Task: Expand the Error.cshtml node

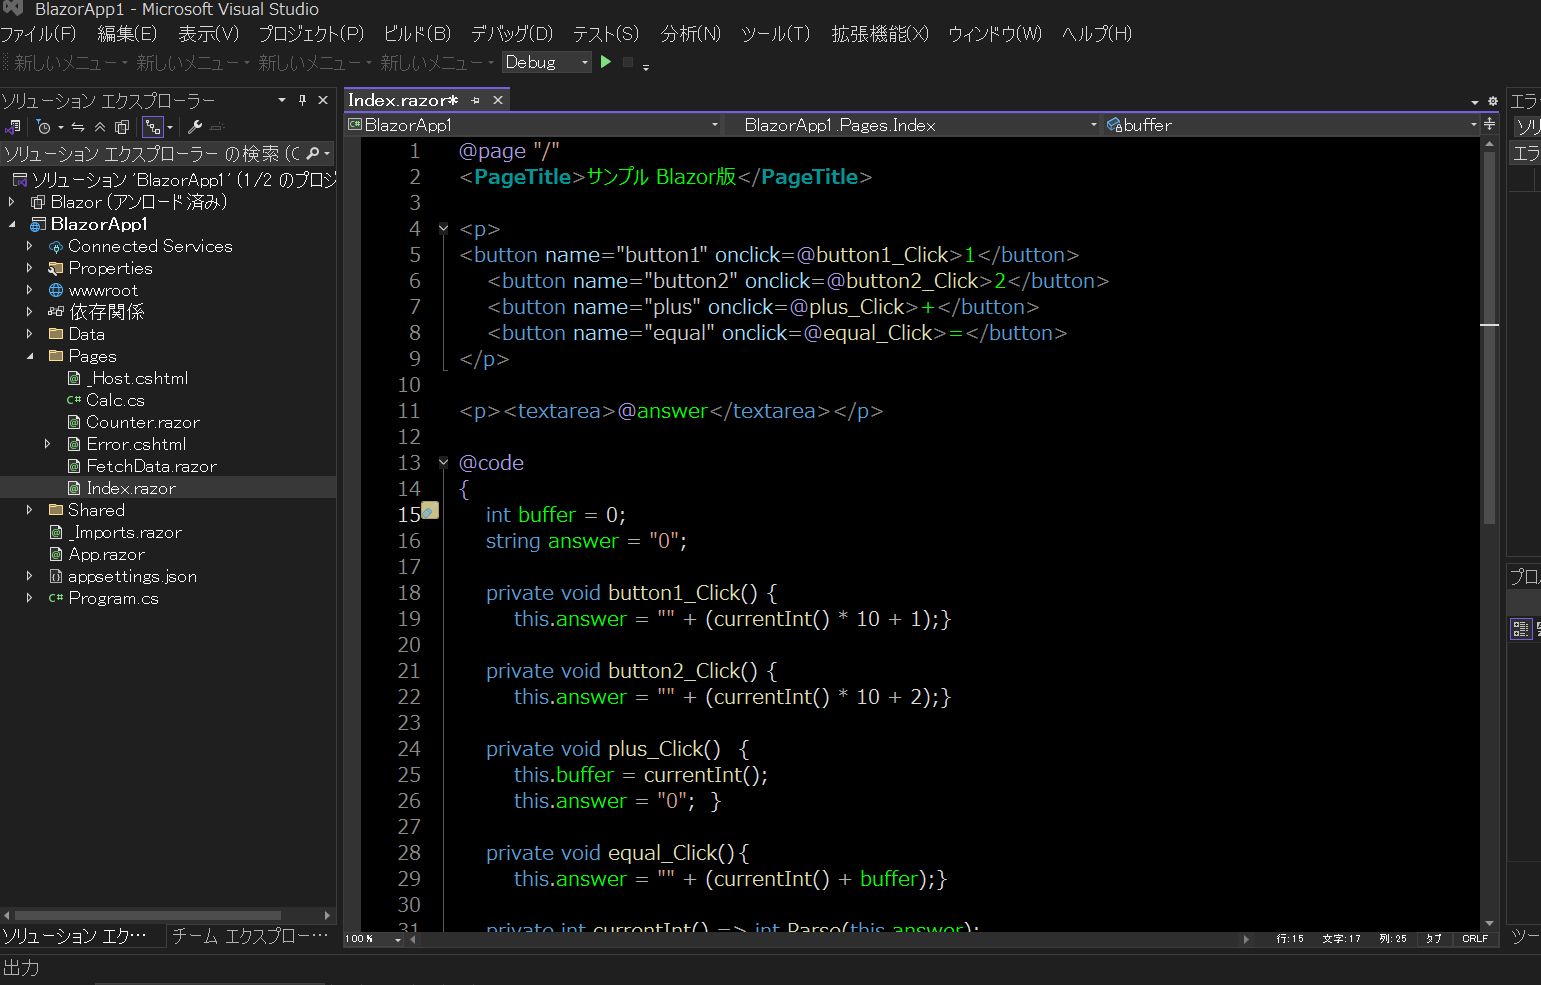Action: [x=47, y=444]
